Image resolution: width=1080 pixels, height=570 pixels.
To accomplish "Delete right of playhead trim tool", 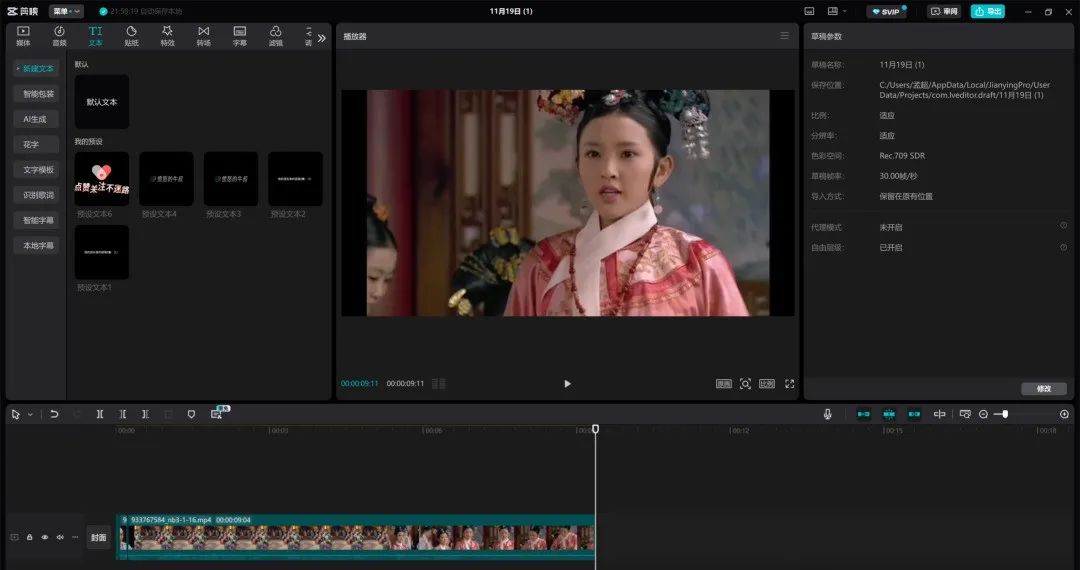I will tap(145, 414).
